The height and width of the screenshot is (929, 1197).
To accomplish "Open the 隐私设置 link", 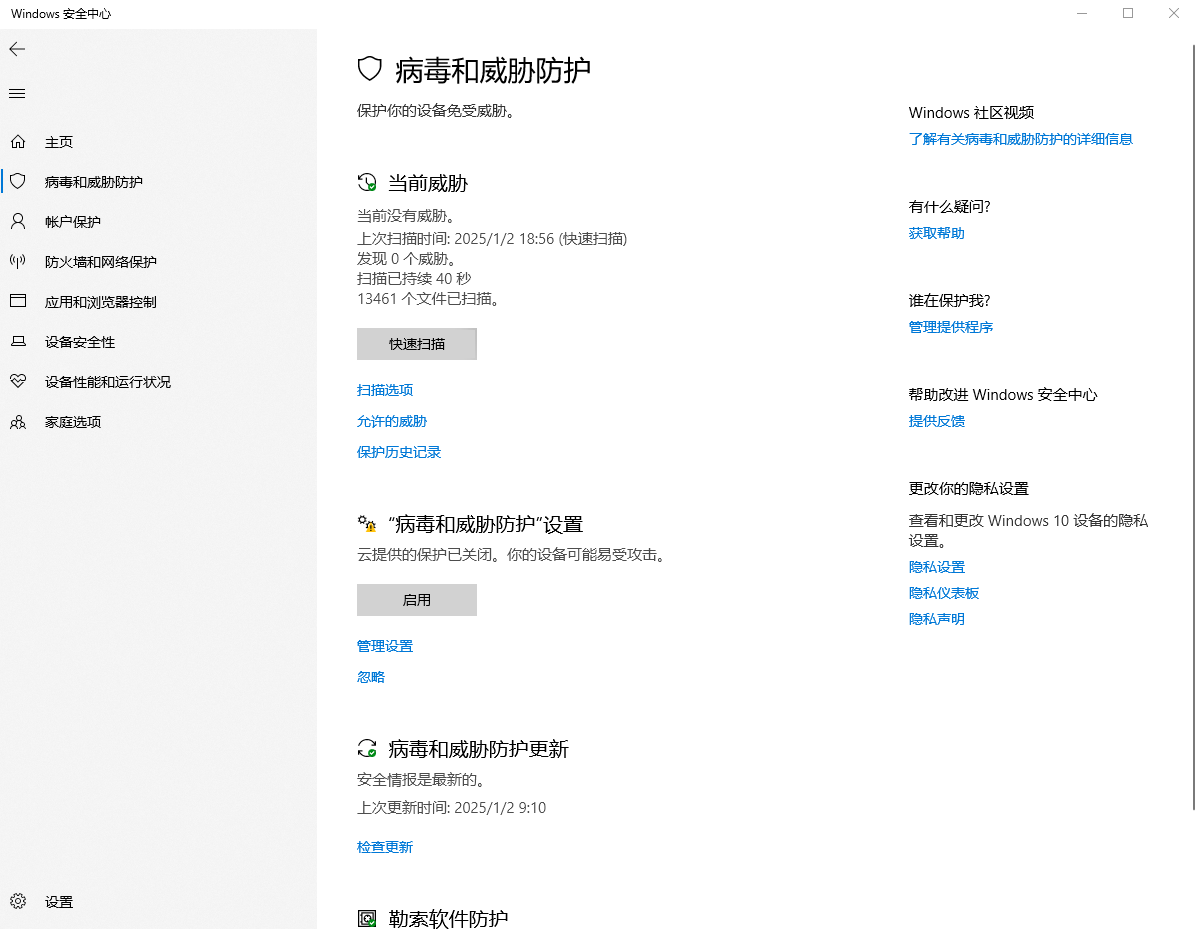I will (937, 567).
